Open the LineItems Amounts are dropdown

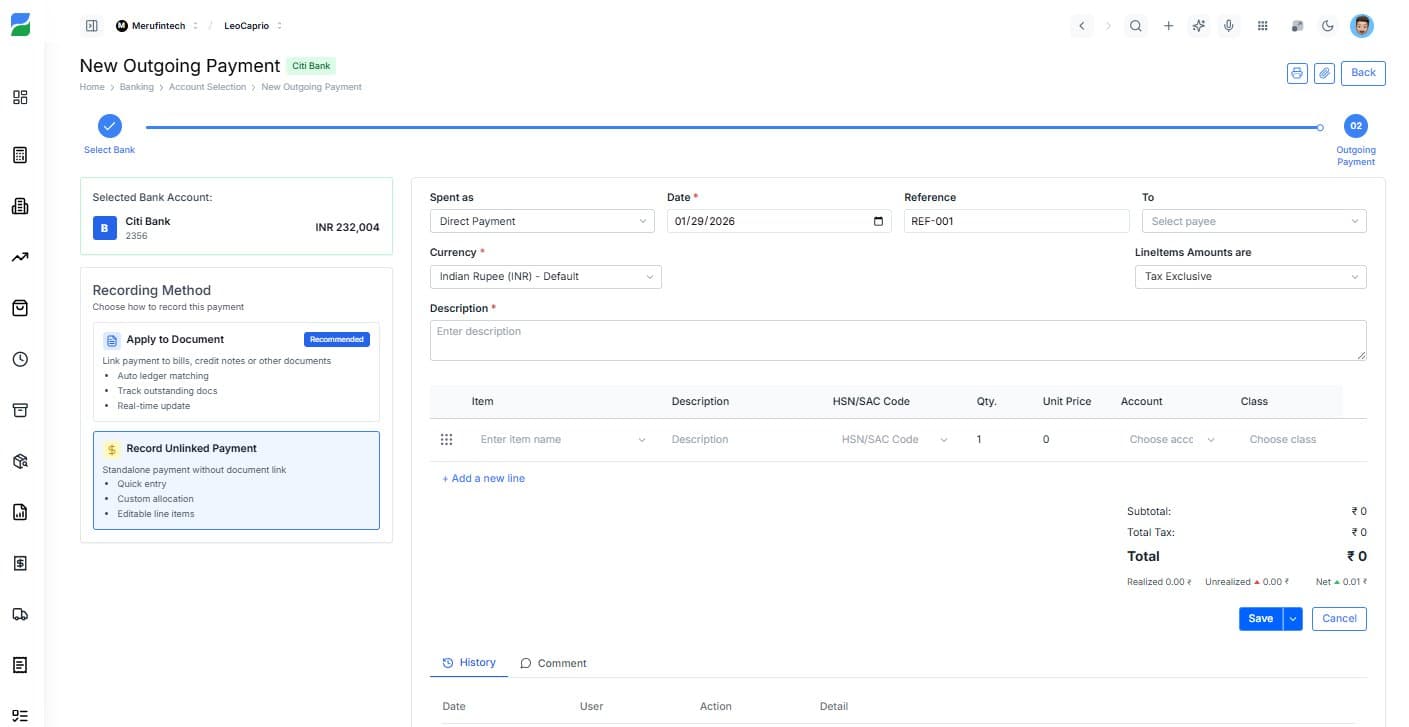click(1250, 276)
